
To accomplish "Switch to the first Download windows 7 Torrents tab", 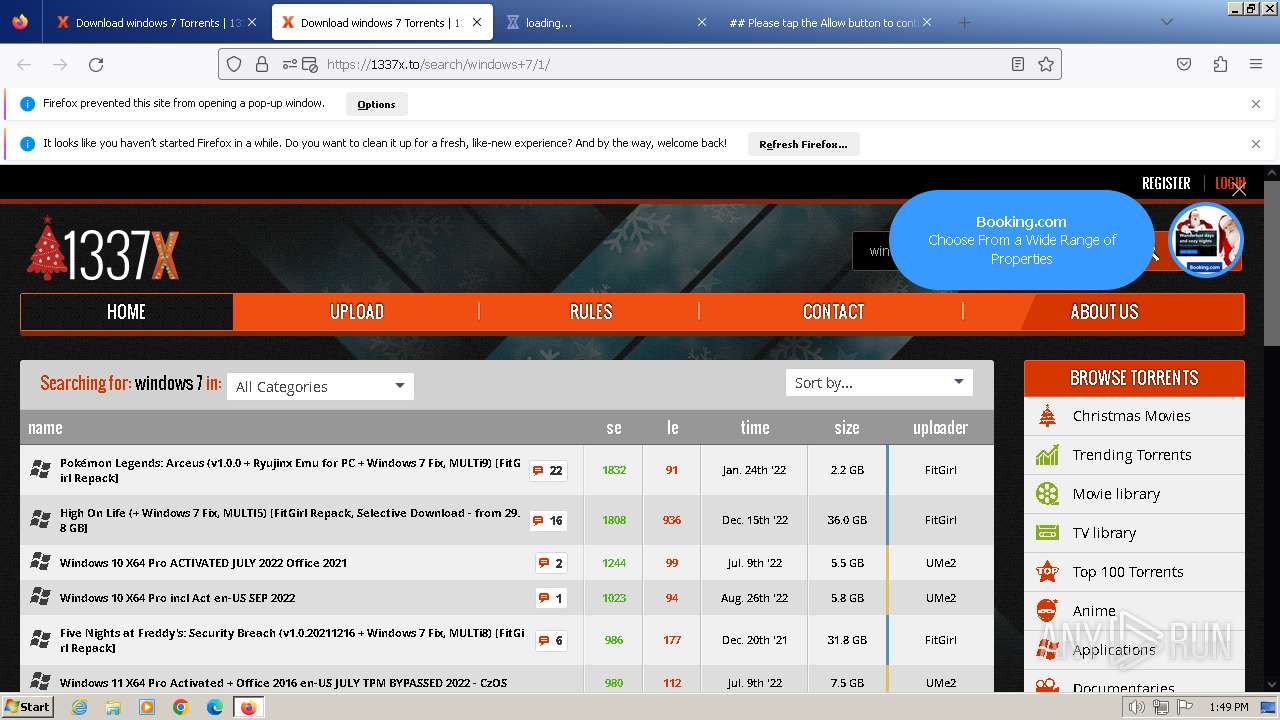I will (x=150, y=22).
